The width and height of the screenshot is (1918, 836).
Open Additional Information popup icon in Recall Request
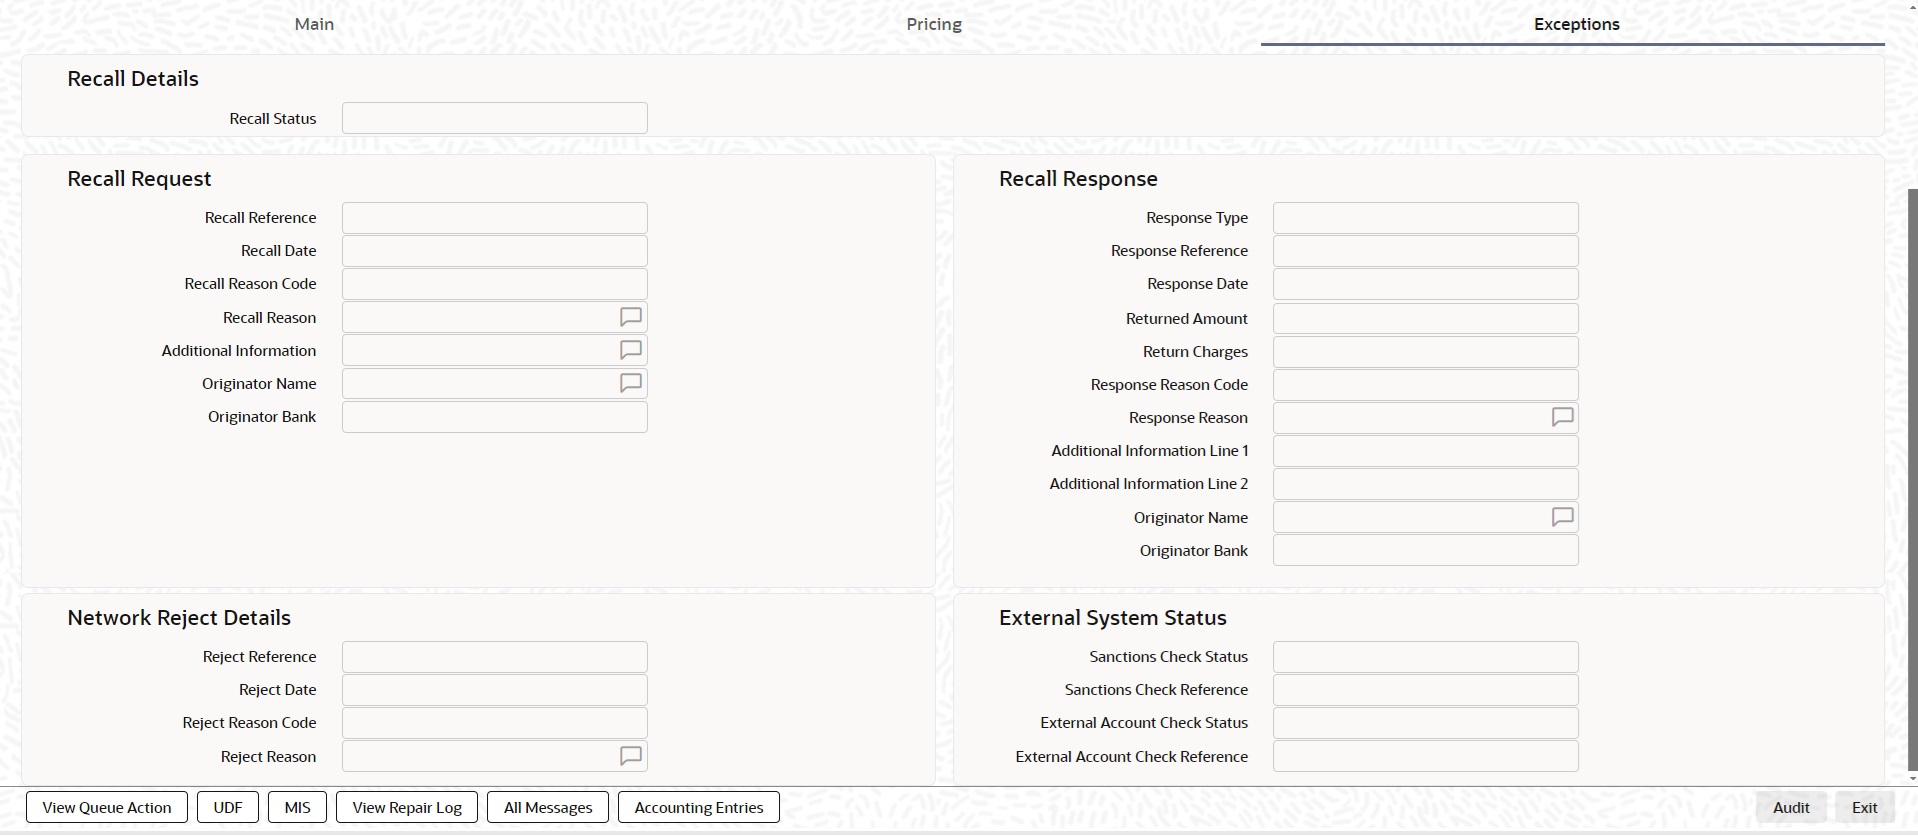click(630, 350)
